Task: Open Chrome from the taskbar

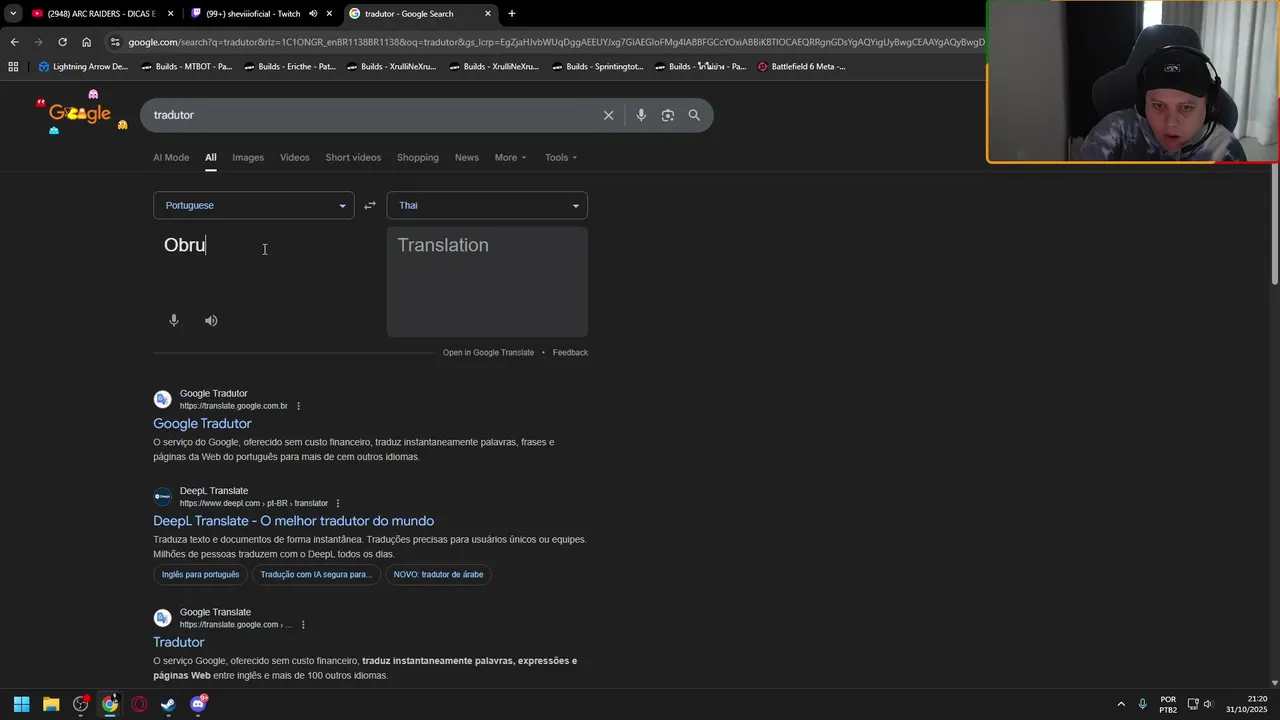Action: tap(110, 704)
